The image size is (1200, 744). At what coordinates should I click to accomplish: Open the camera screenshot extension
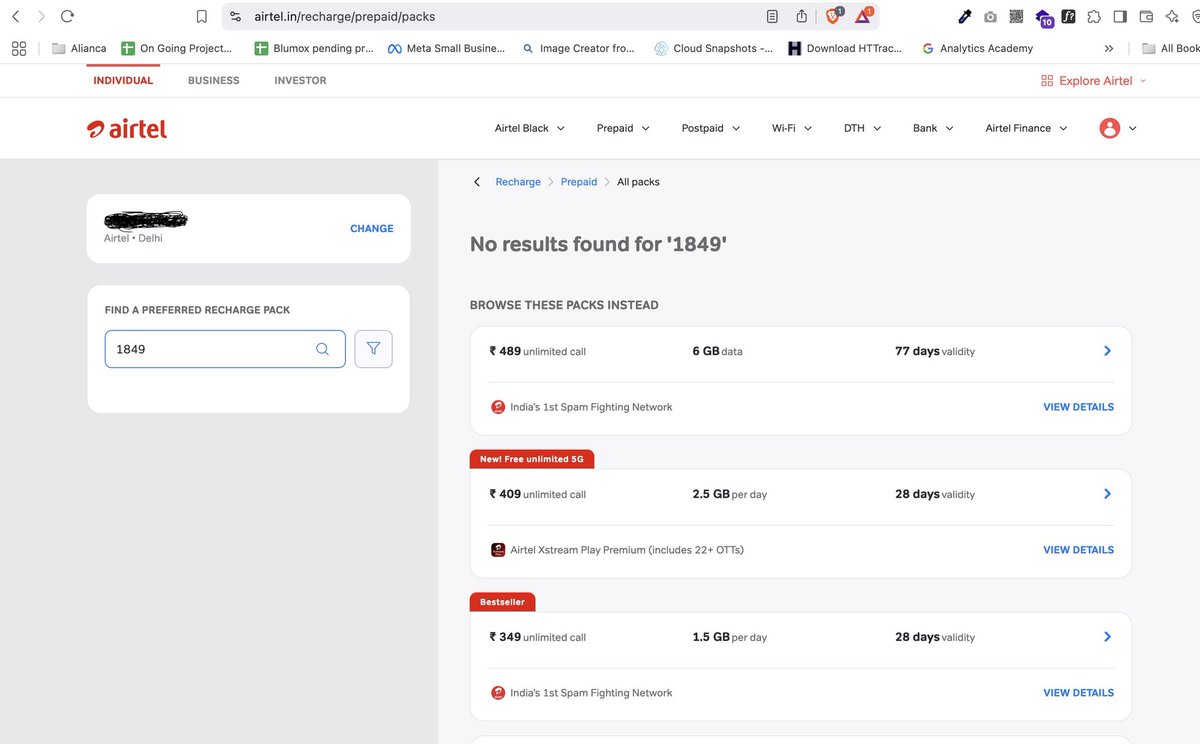click(990, 17)
